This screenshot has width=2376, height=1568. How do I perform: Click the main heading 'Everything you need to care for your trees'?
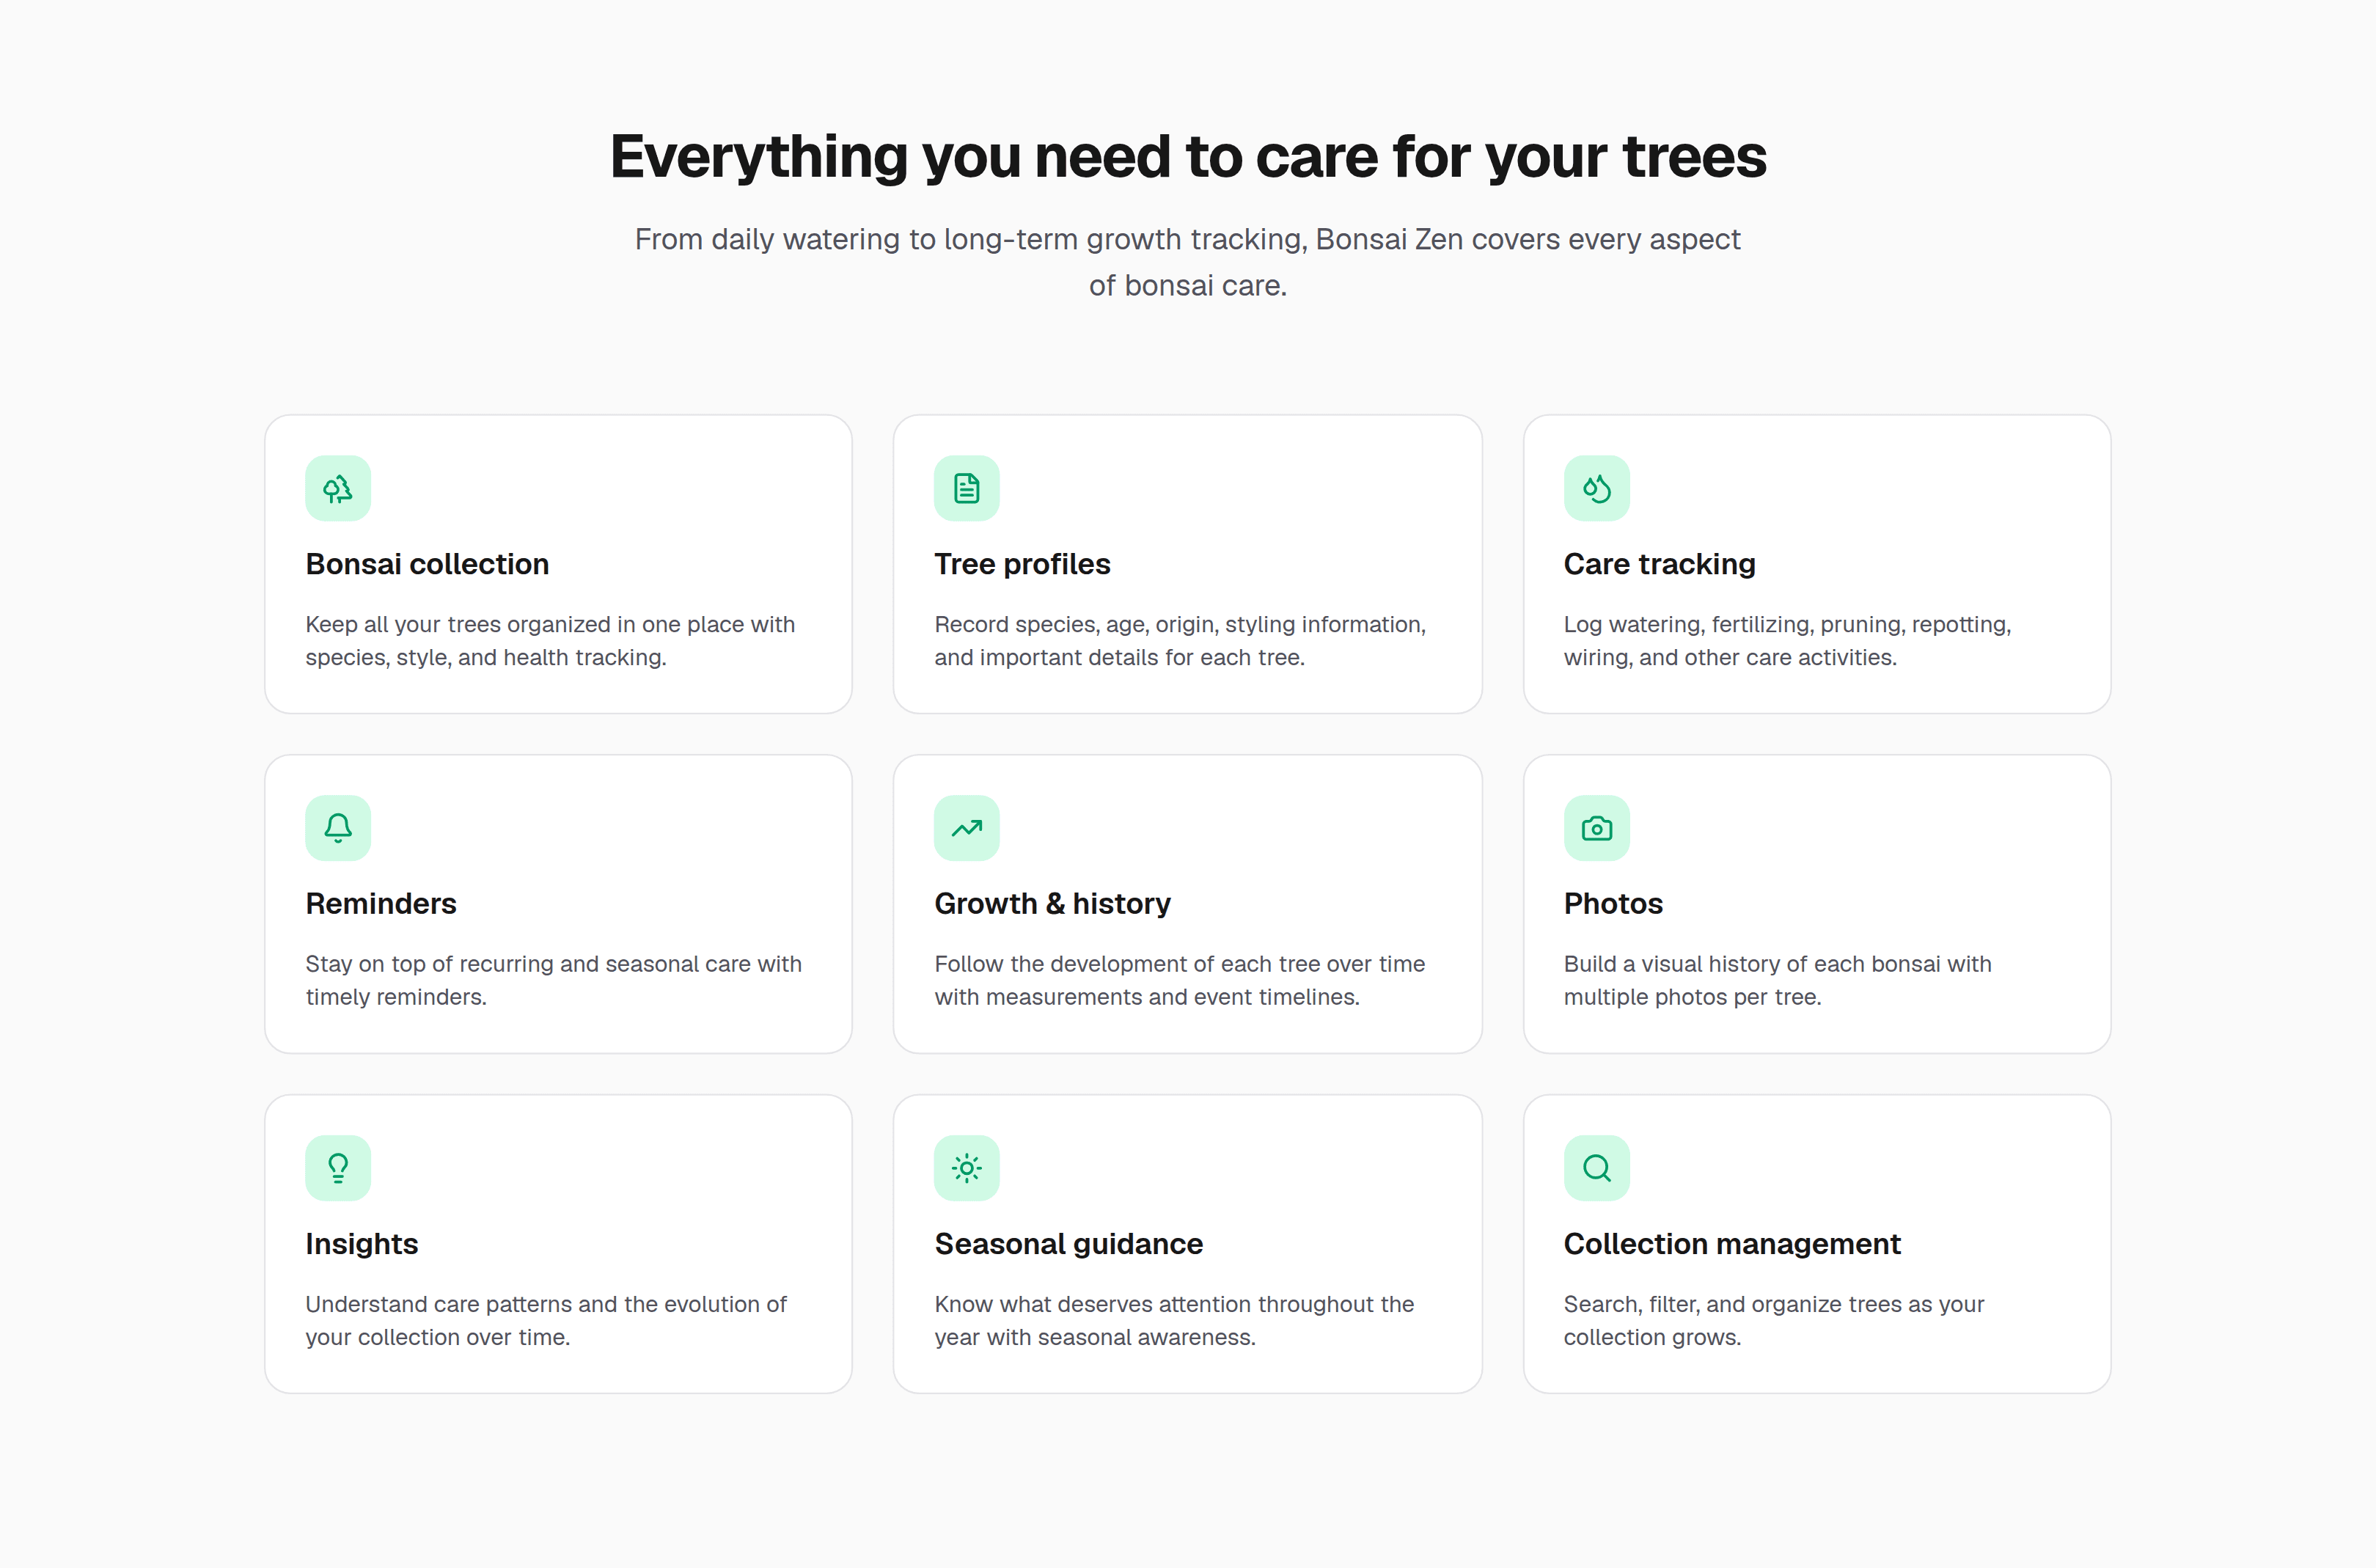pos(1188,157)
